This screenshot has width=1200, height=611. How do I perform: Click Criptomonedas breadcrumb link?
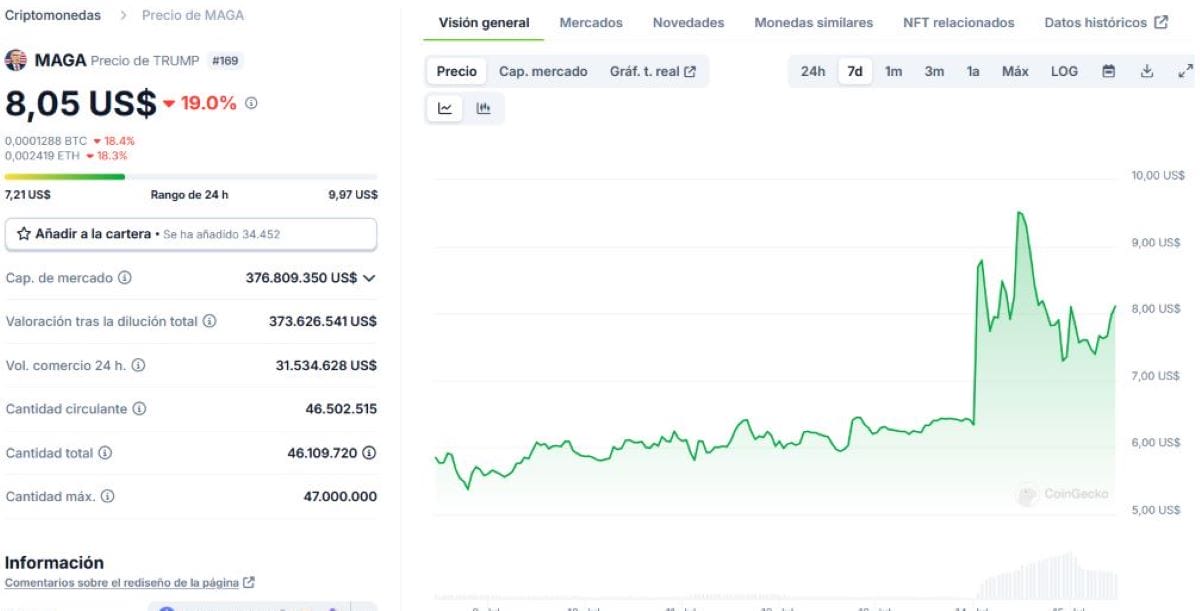[x=52, y=15]
